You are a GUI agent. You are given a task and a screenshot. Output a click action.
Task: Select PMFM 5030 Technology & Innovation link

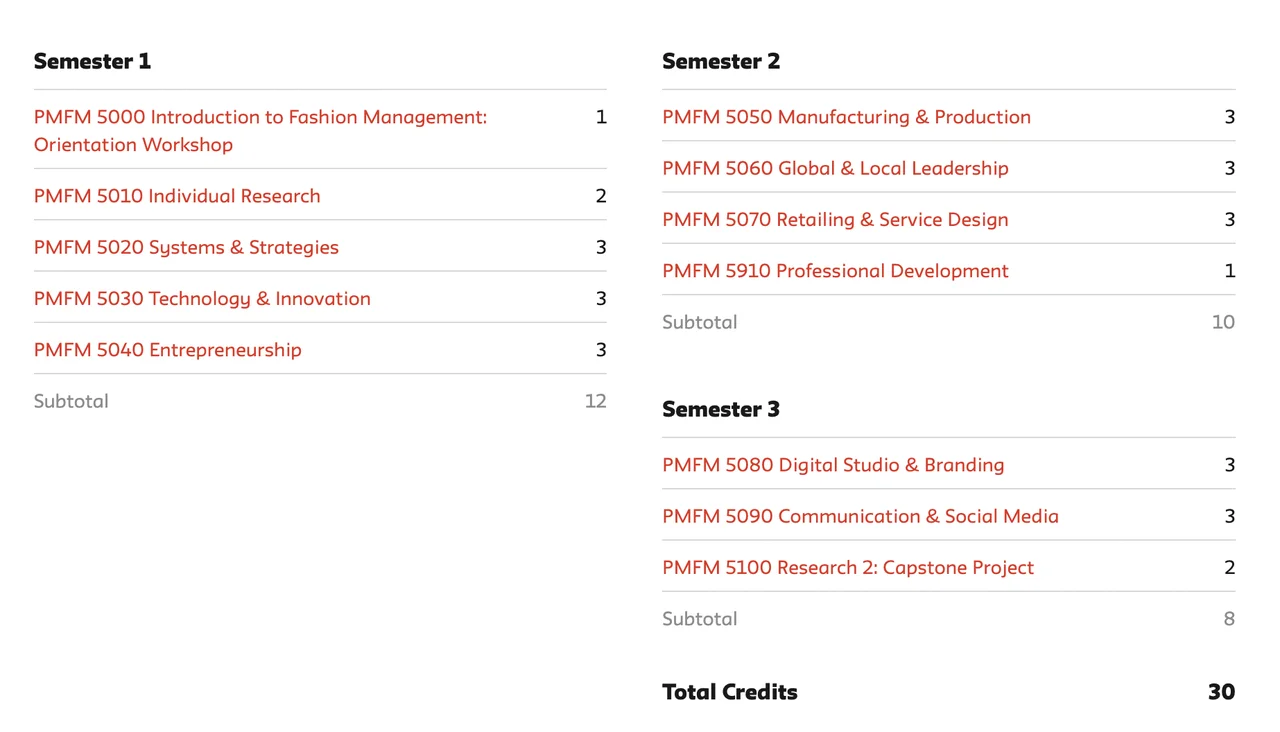point(202,299)
